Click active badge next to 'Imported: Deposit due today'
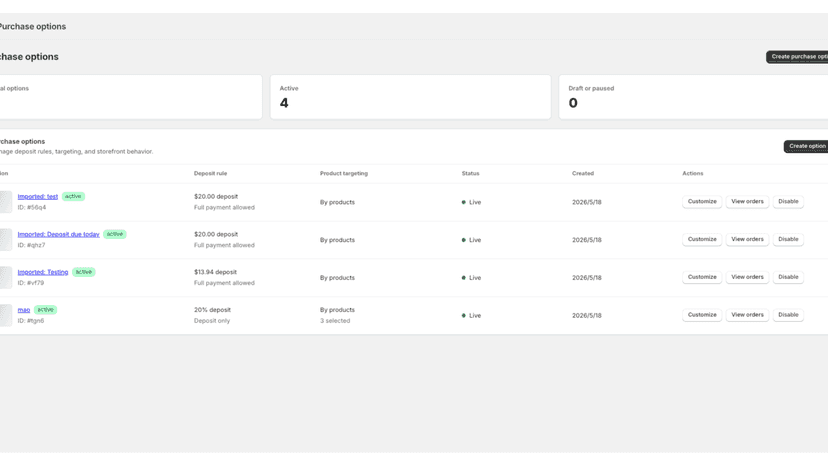Screen dimensions: 828x466 click(x=115, y=234)
